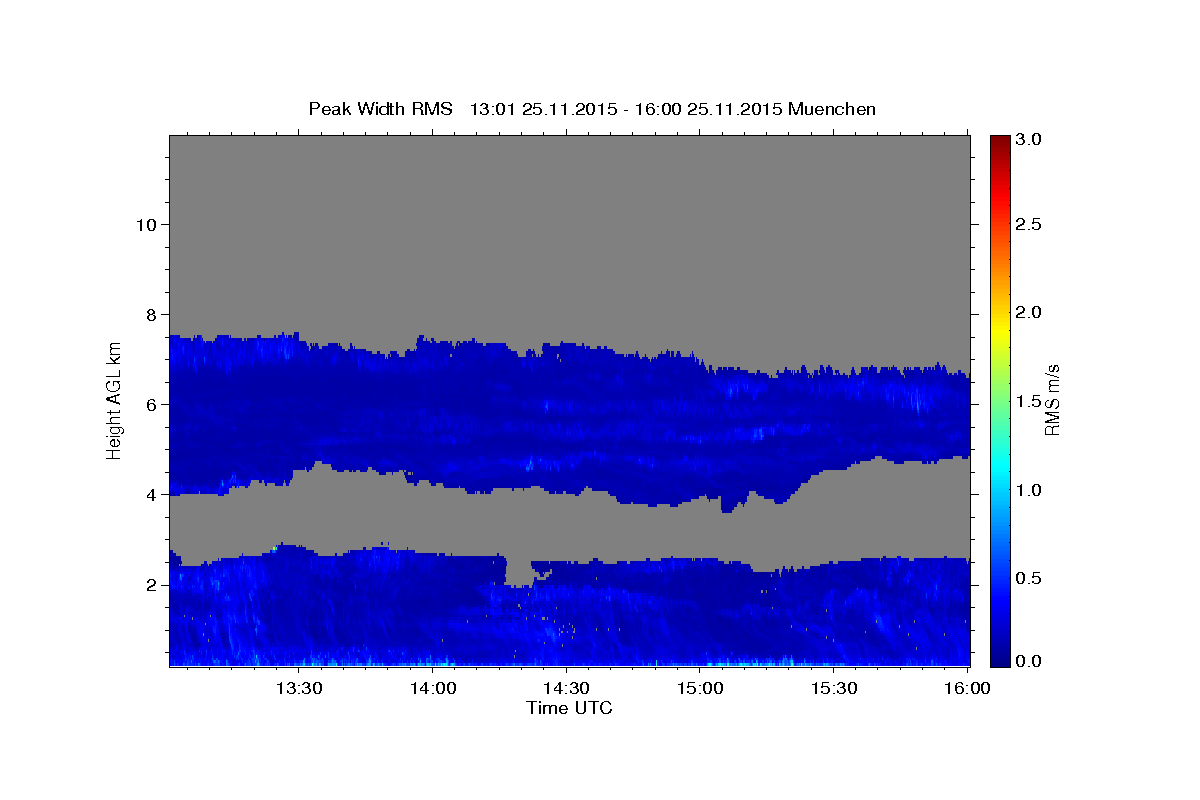Screen dimensions: 1200x800
Task: Click the height axis label 10
Action: pos(145,224)
